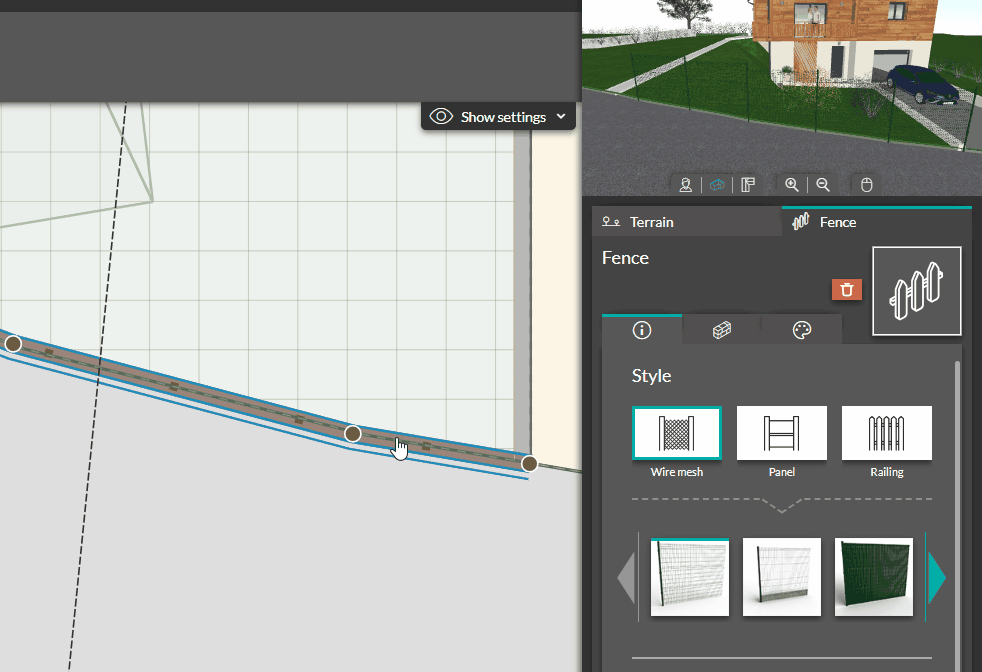This screenshot has width=982, height=672.
Task: Open the materials tab with the brick icon
Action: (x=721, y=329)
